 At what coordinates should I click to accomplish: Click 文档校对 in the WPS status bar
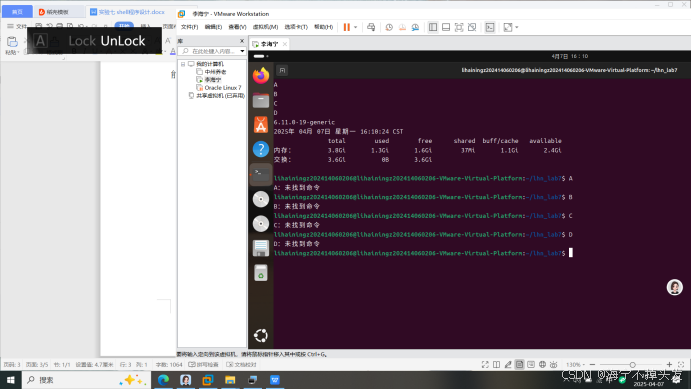click(241, 365)
